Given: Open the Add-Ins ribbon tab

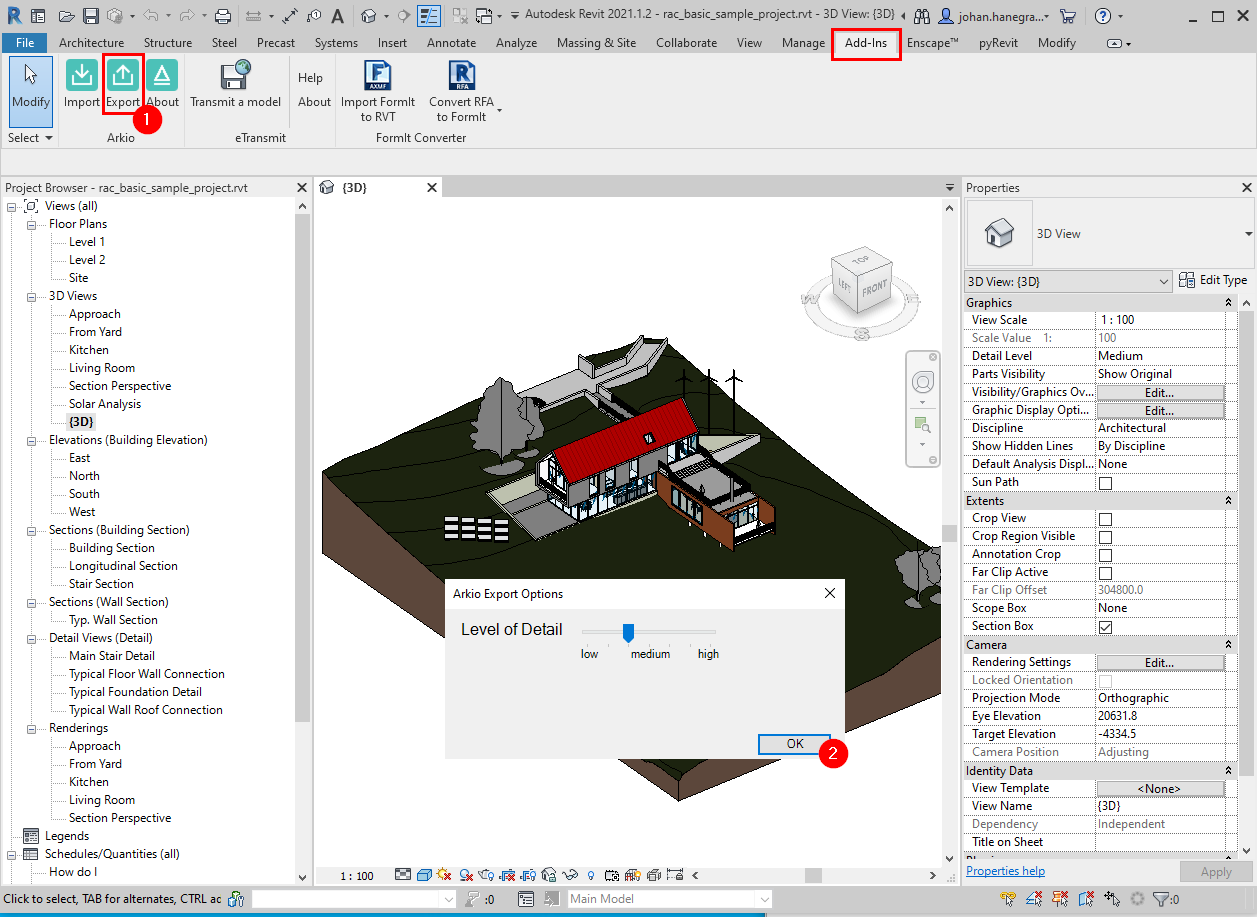Looking at the screenshot, I should (x=866, y=43).
